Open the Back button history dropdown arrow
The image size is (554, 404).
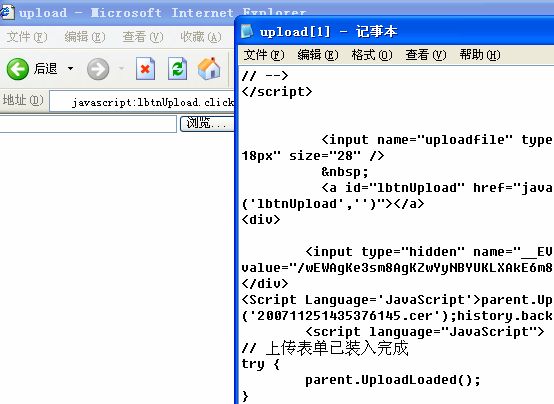[70, 69]
